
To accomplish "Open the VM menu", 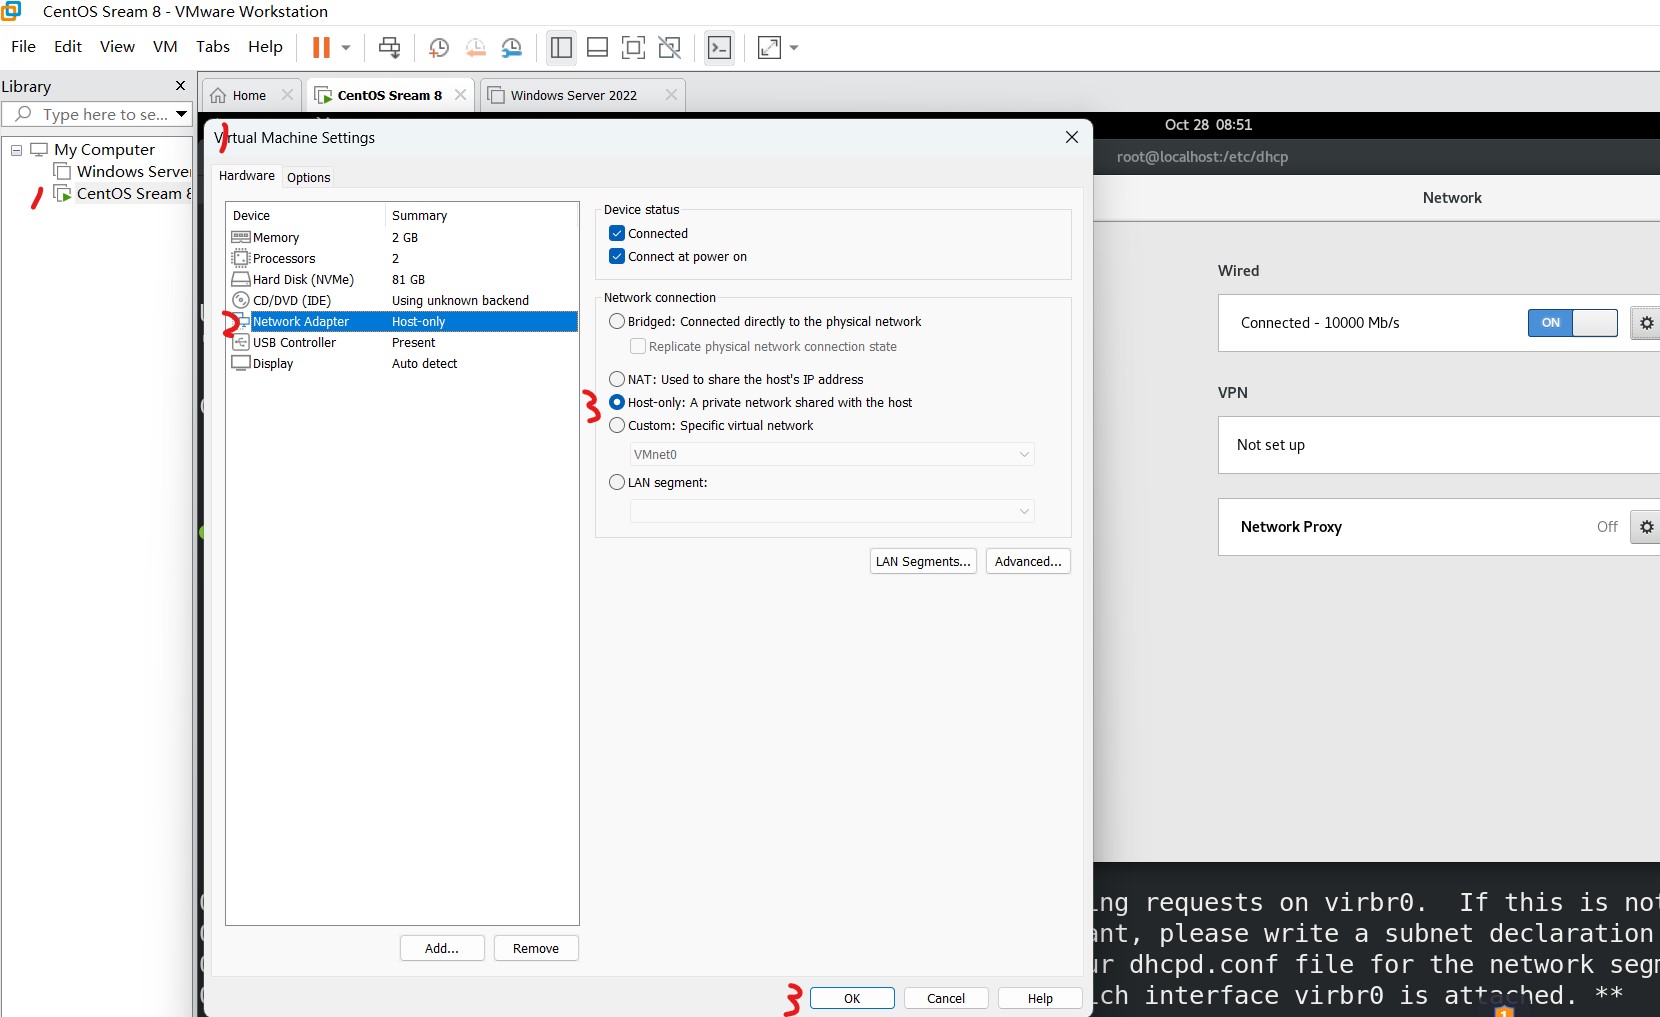I will click(165, 47).
